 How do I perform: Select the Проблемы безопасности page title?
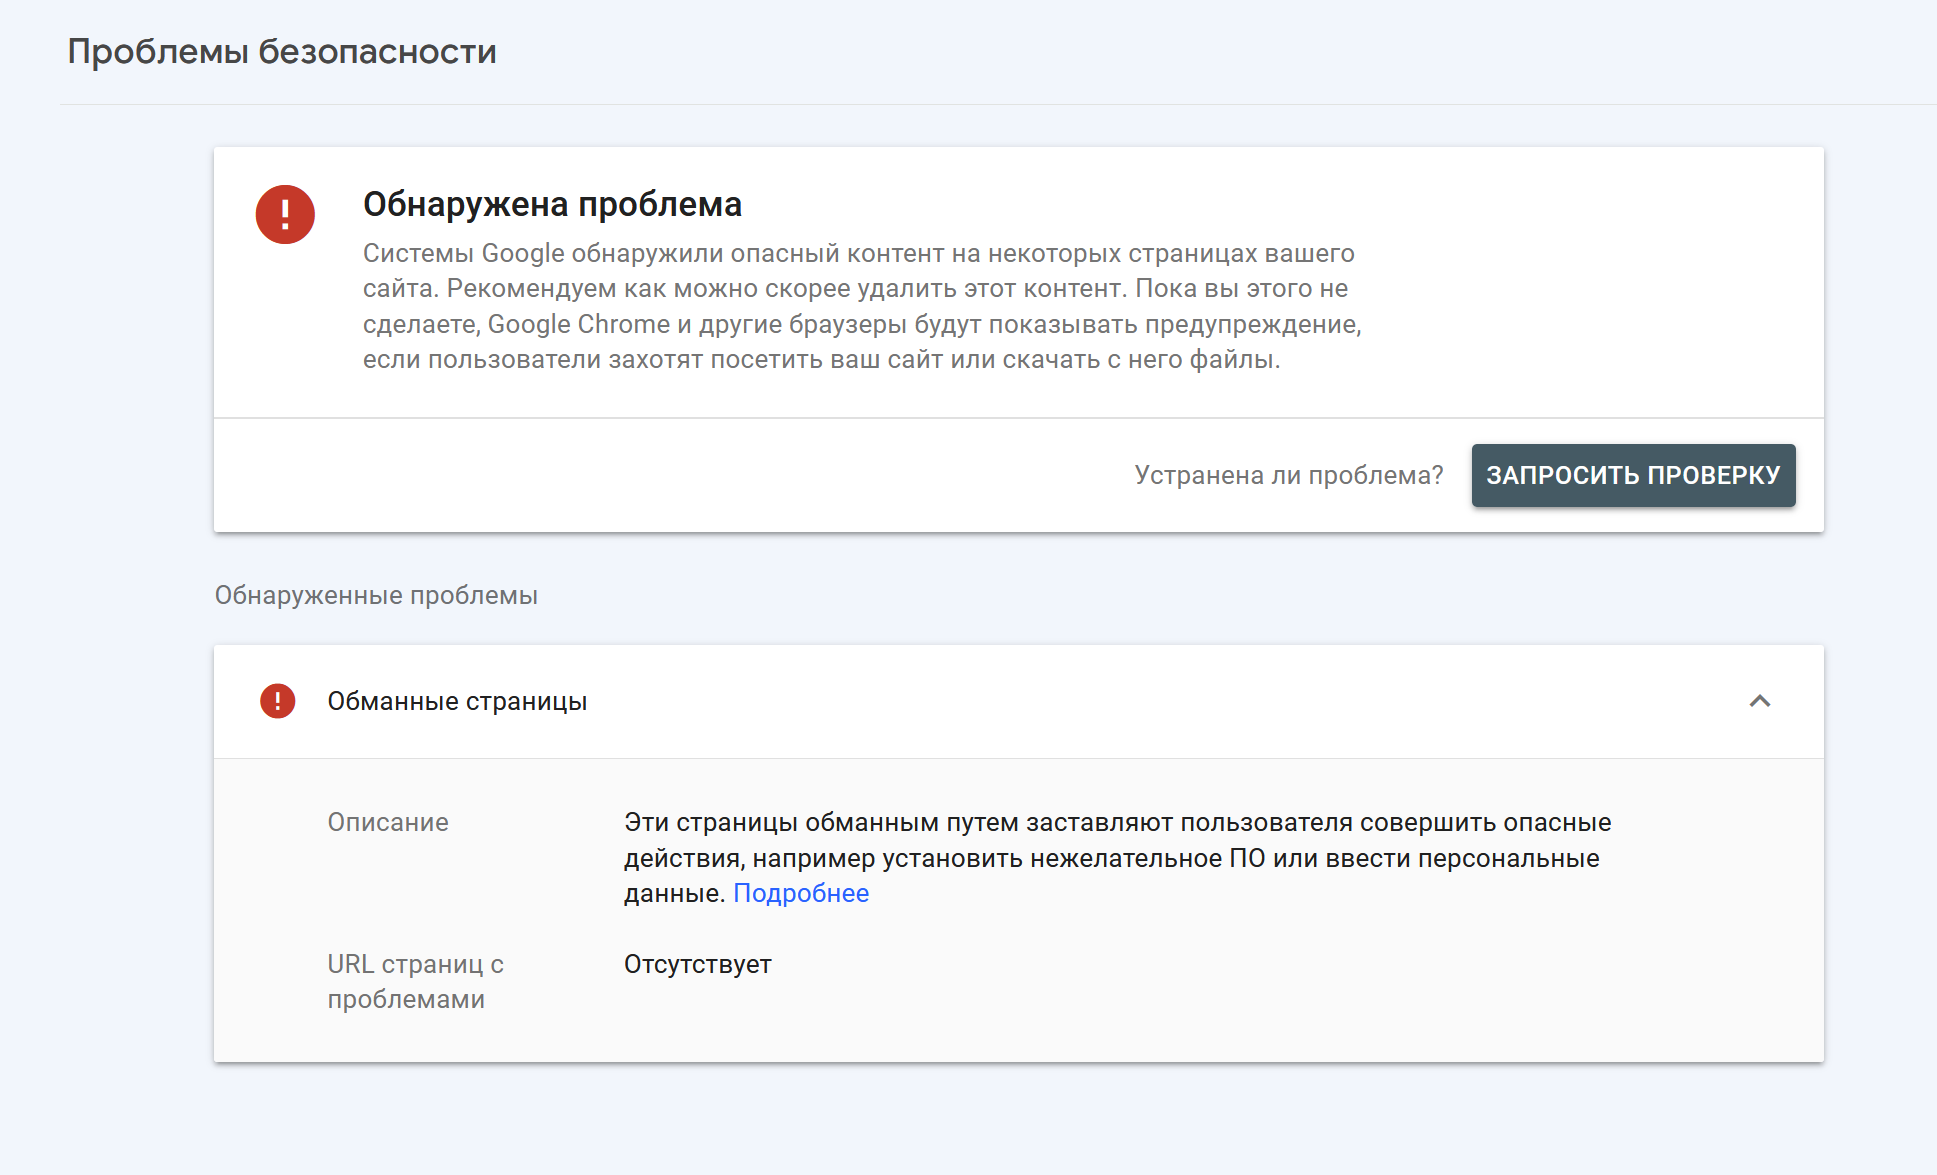click(282, 51)
